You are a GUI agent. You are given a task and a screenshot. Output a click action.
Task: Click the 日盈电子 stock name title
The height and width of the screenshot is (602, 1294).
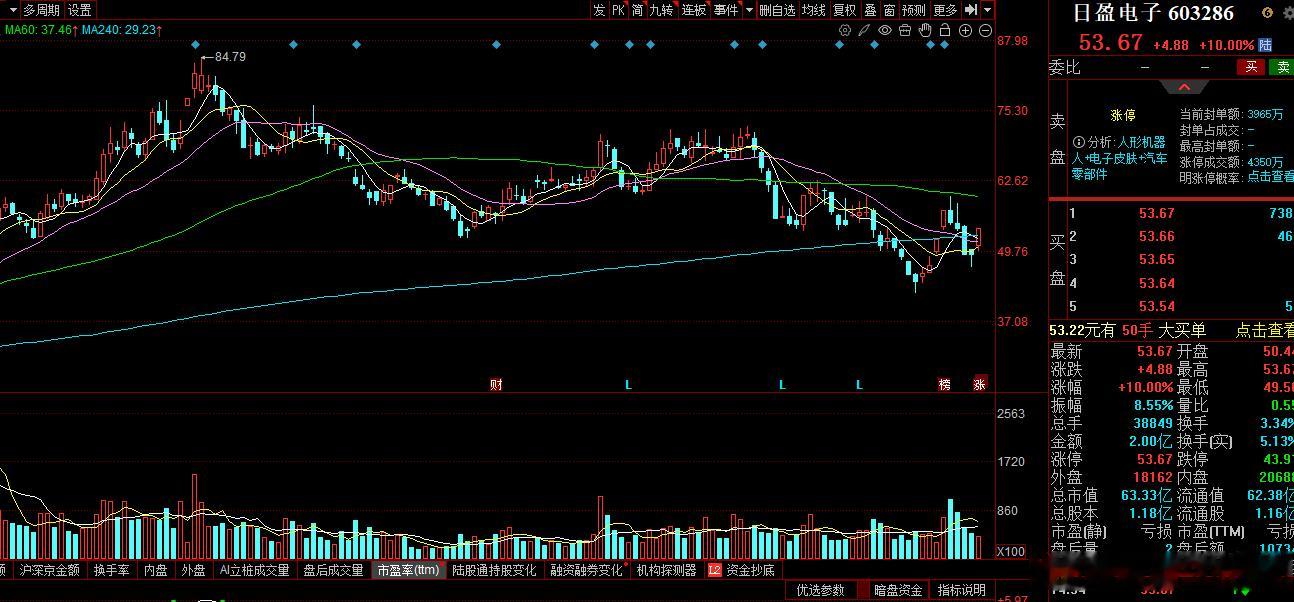coord(1117,13)
